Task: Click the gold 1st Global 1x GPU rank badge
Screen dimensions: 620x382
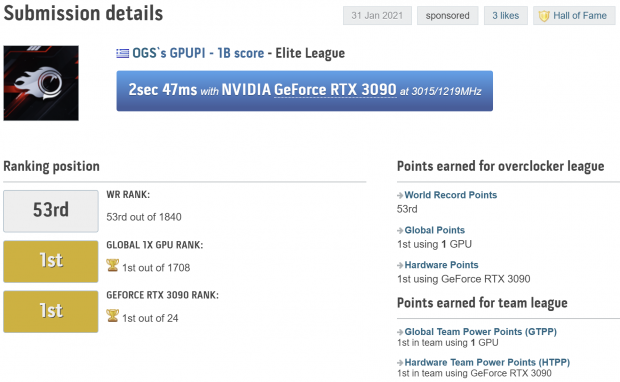Action: (x=51, y=261)
